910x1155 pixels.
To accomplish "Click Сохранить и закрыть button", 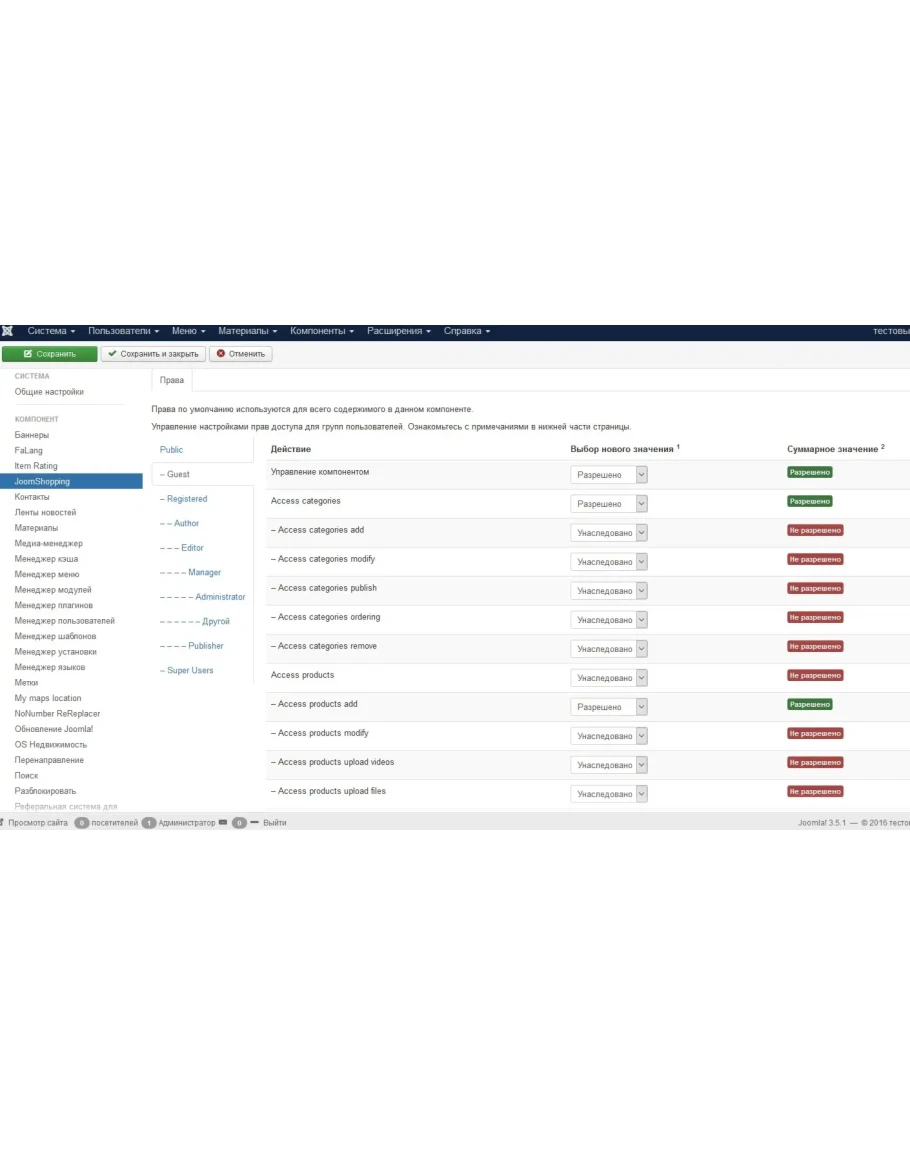I will (x=153, y=354).
